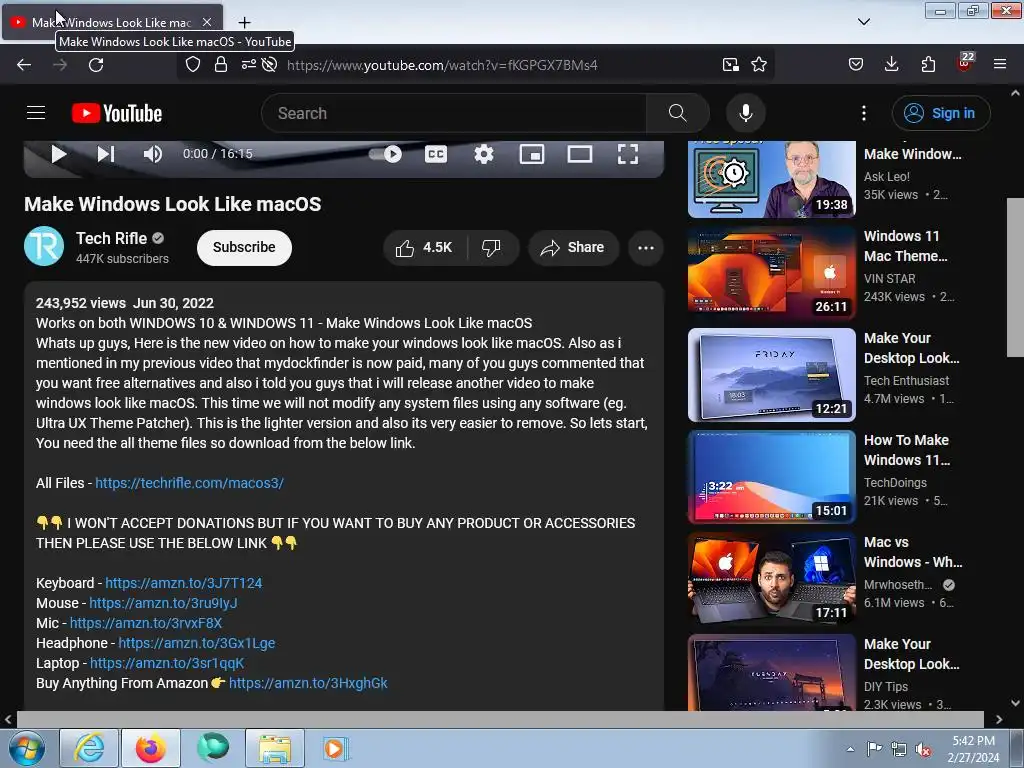Toggle the autoplay switch
The image size is (1024, 768).
click(385, 154)
